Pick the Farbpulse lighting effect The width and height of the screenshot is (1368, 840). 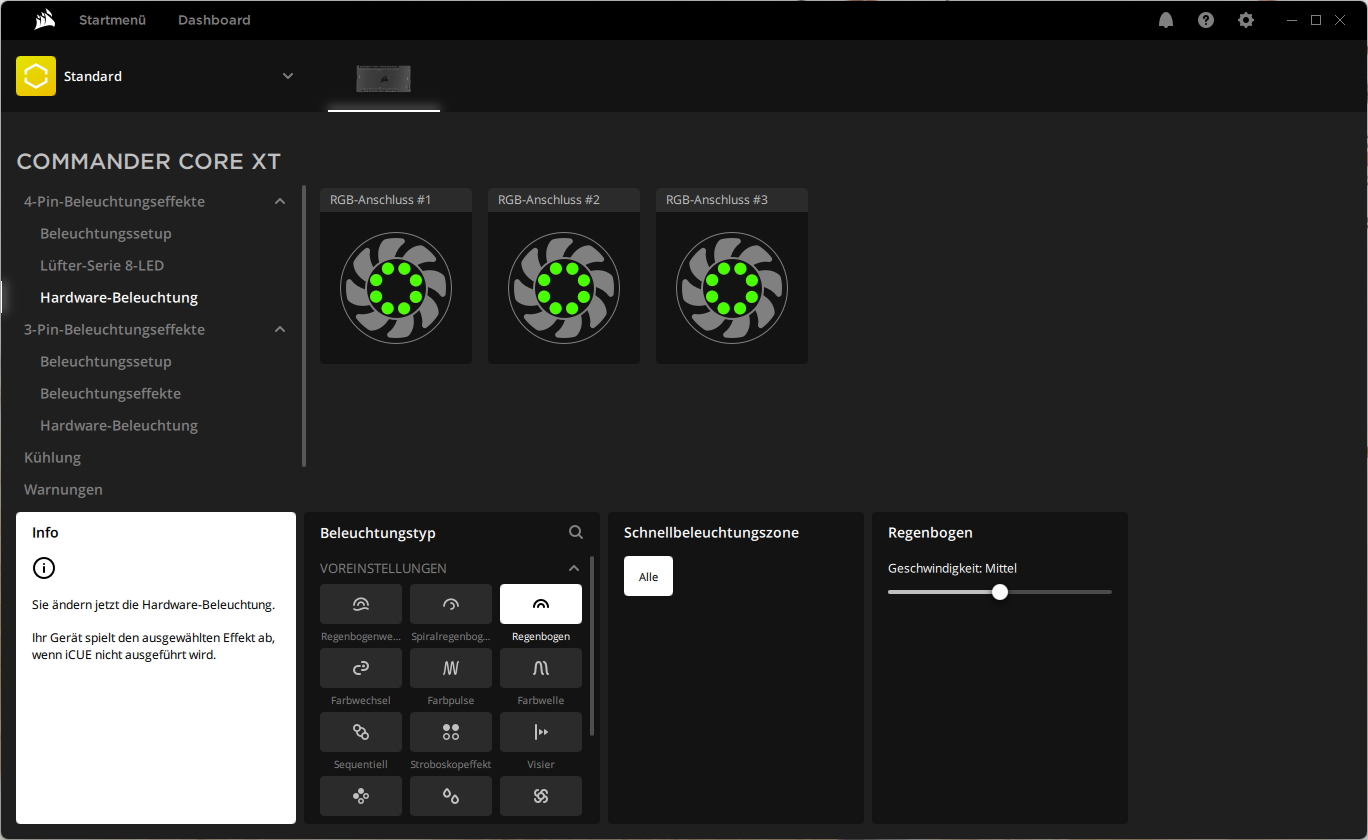click(x=451, y=668)
